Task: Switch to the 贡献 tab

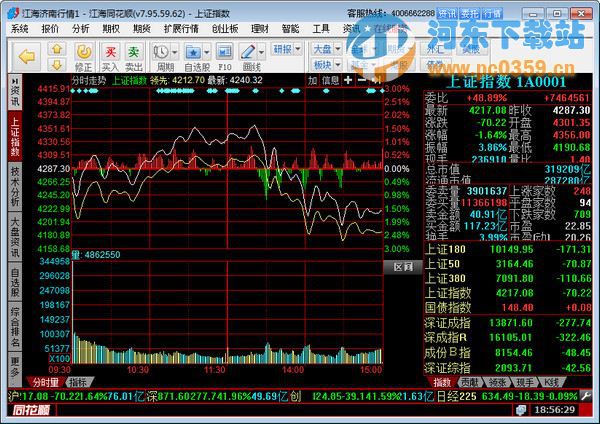Action: coord(469,382)
